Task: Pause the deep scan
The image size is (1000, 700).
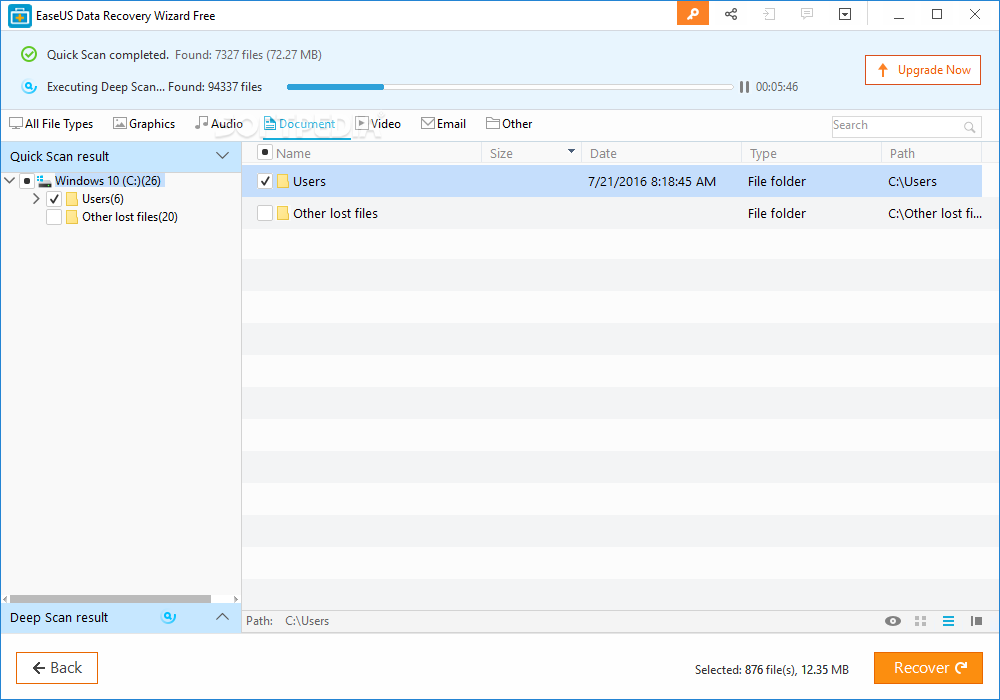Action: (744, 87)
